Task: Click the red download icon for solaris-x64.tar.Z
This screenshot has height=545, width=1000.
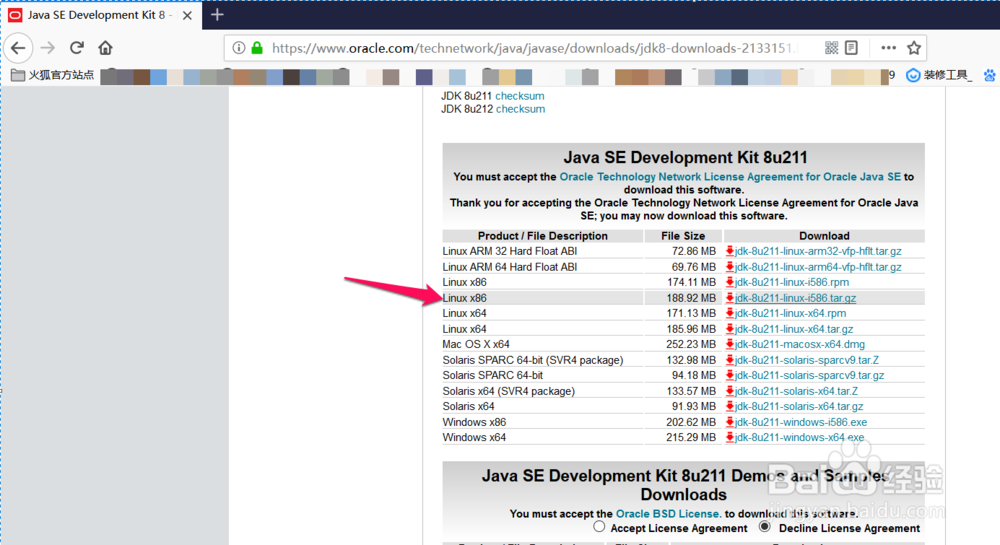Action: pyautogui.click(x=730, y=391)
